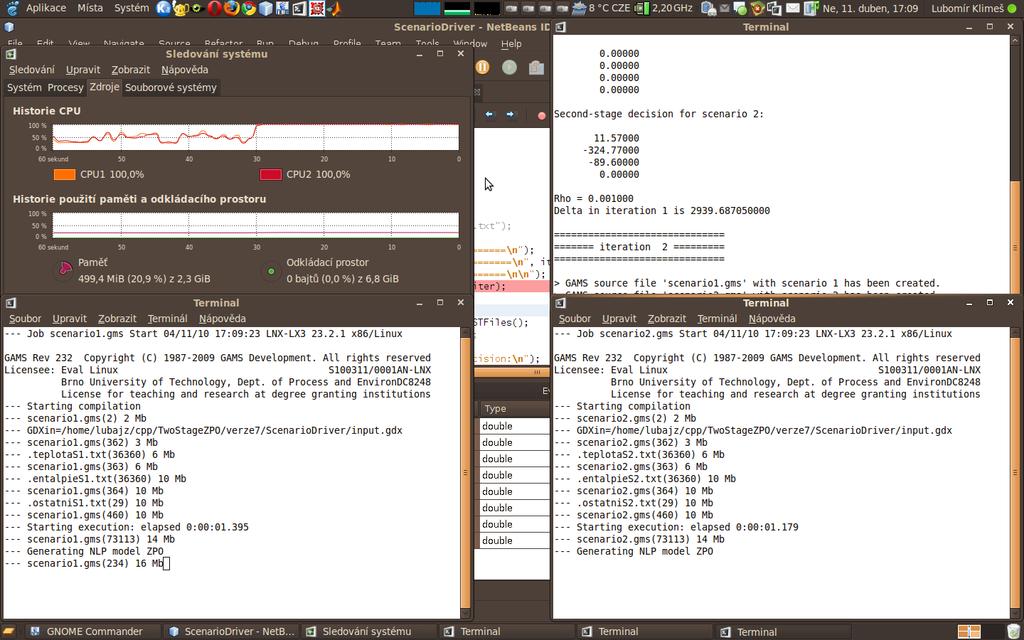This screenshot has height=640, width=1024.
Task: Click the scrollbar of the scenario1 terminal
Action: [x=466, y=473]
